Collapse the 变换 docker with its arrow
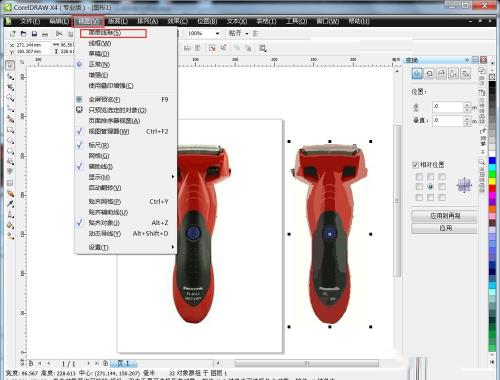The width and height of the screenshot is (500, 380). 467,60
